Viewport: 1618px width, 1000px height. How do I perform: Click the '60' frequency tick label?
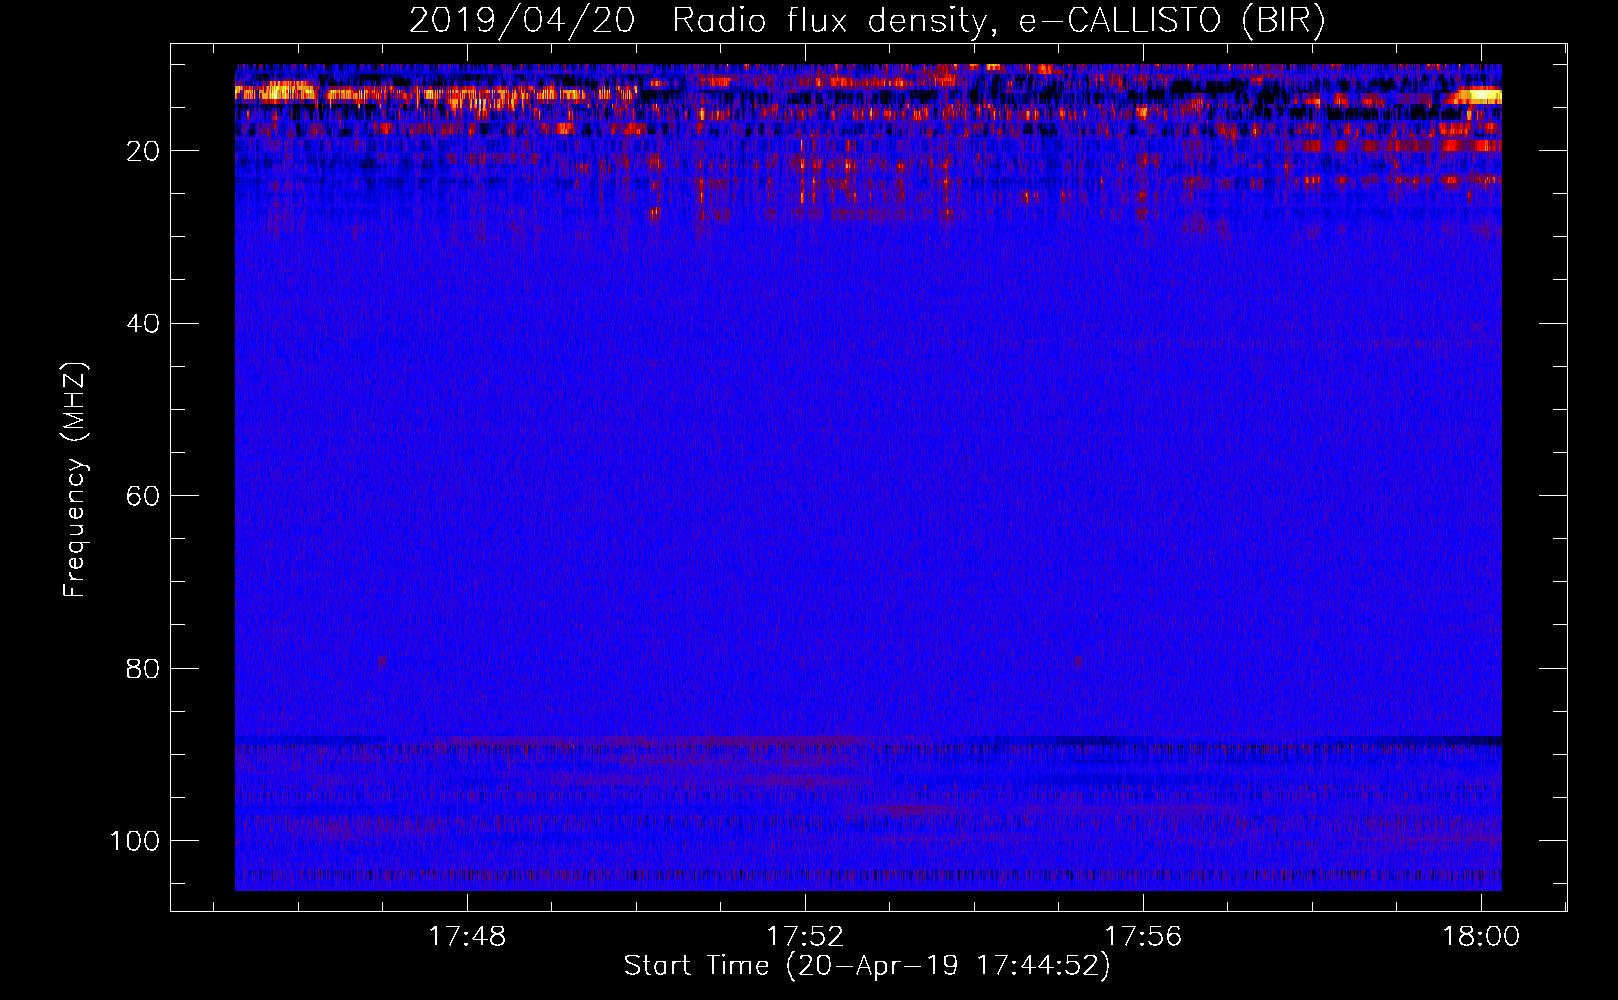click(143, 496)
